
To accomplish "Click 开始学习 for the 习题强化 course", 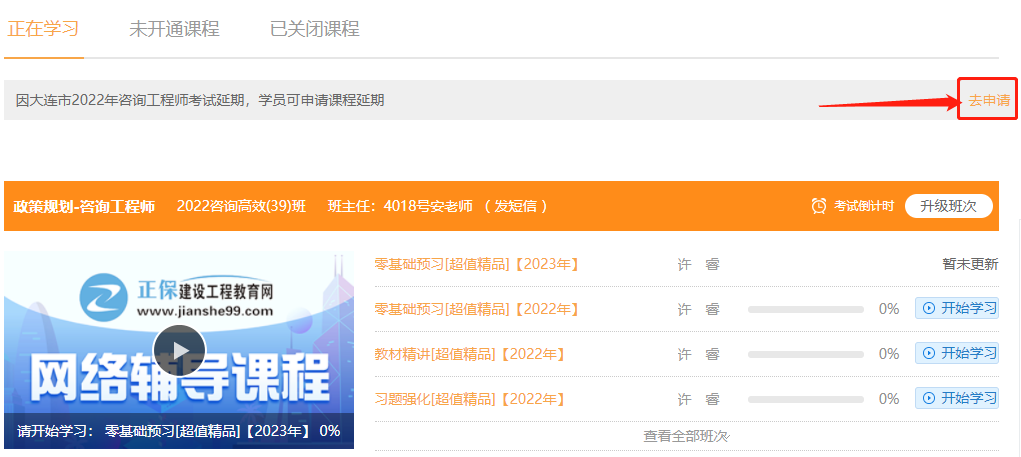I will (957, 399).
